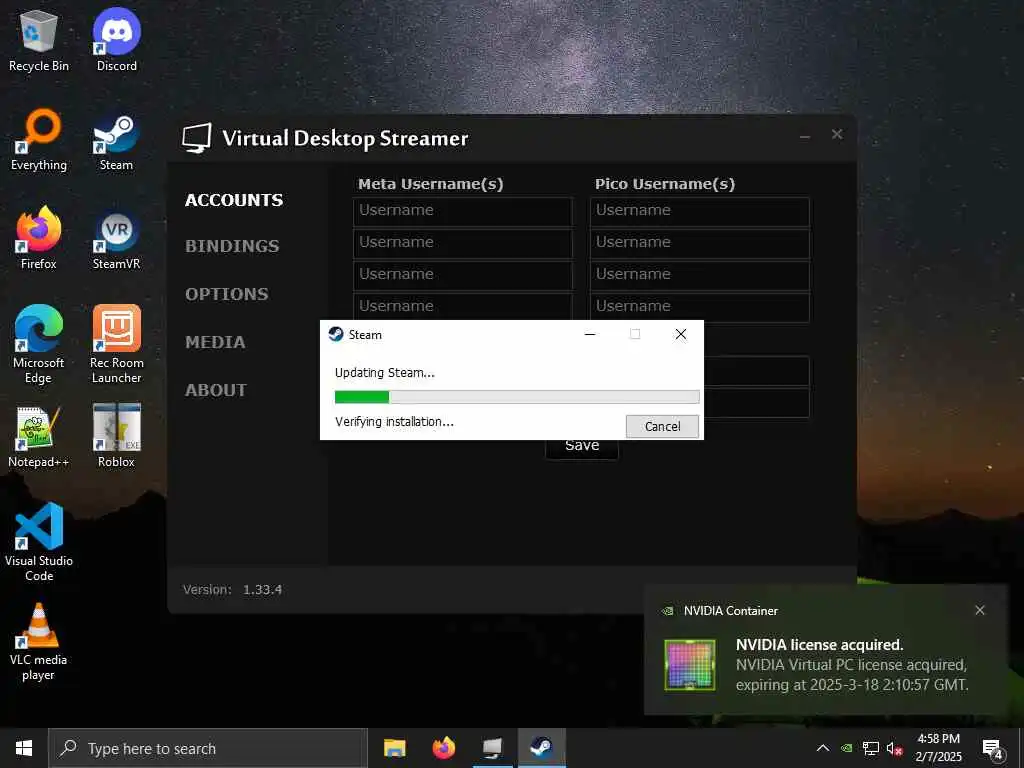Click the first Meta Username field
This screenshot has height=768, width=1024.
tap(462, 212)
